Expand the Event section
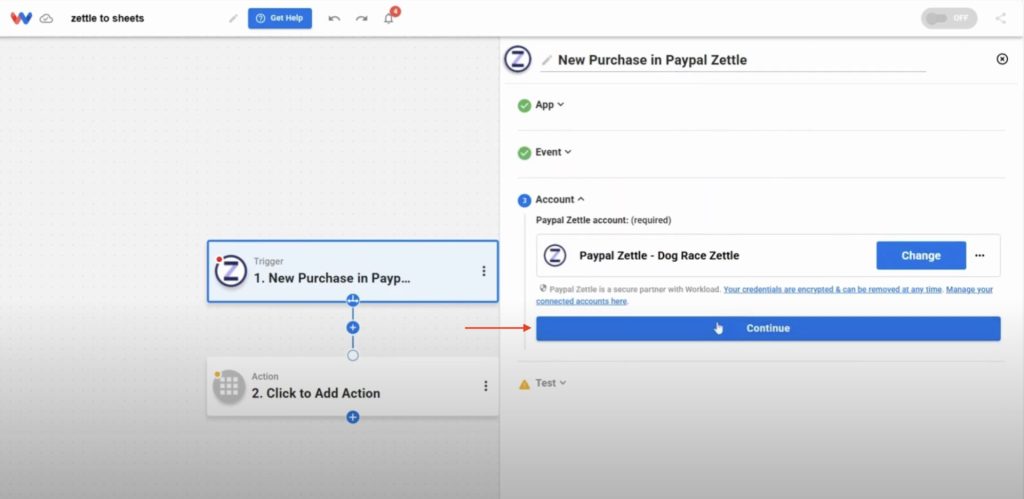Screen dimensions: 1024x499 (553, 152)
